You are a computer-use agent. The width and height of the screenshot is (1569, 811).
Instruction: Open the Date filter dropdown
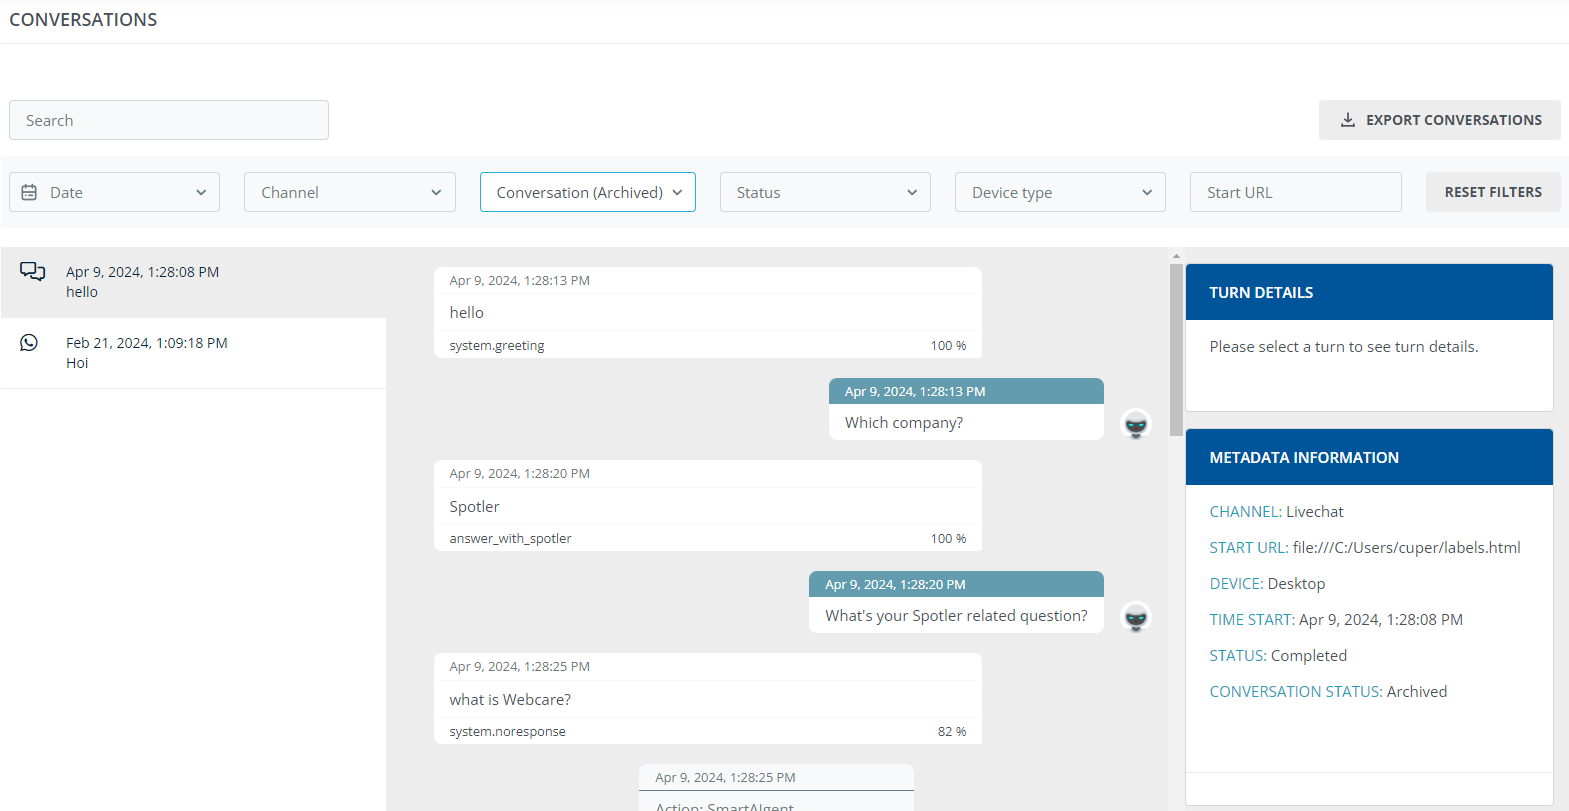[115, 192]
